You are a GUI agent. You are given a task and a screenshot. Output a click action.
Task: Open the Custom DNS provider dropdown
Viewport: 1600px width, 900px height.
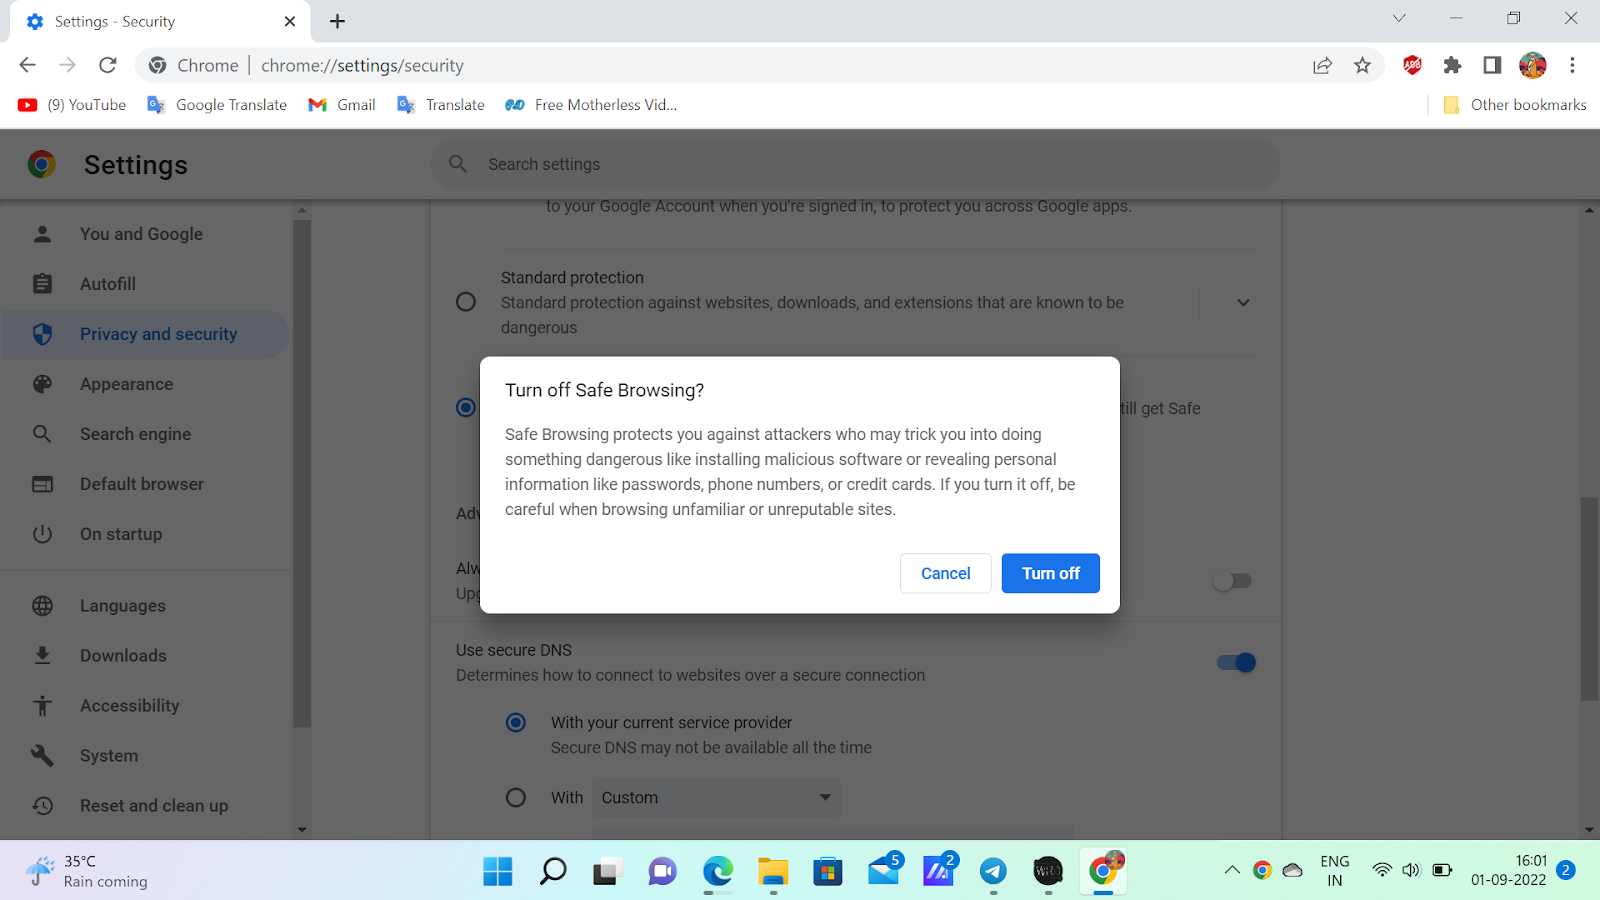pos(716,798)
